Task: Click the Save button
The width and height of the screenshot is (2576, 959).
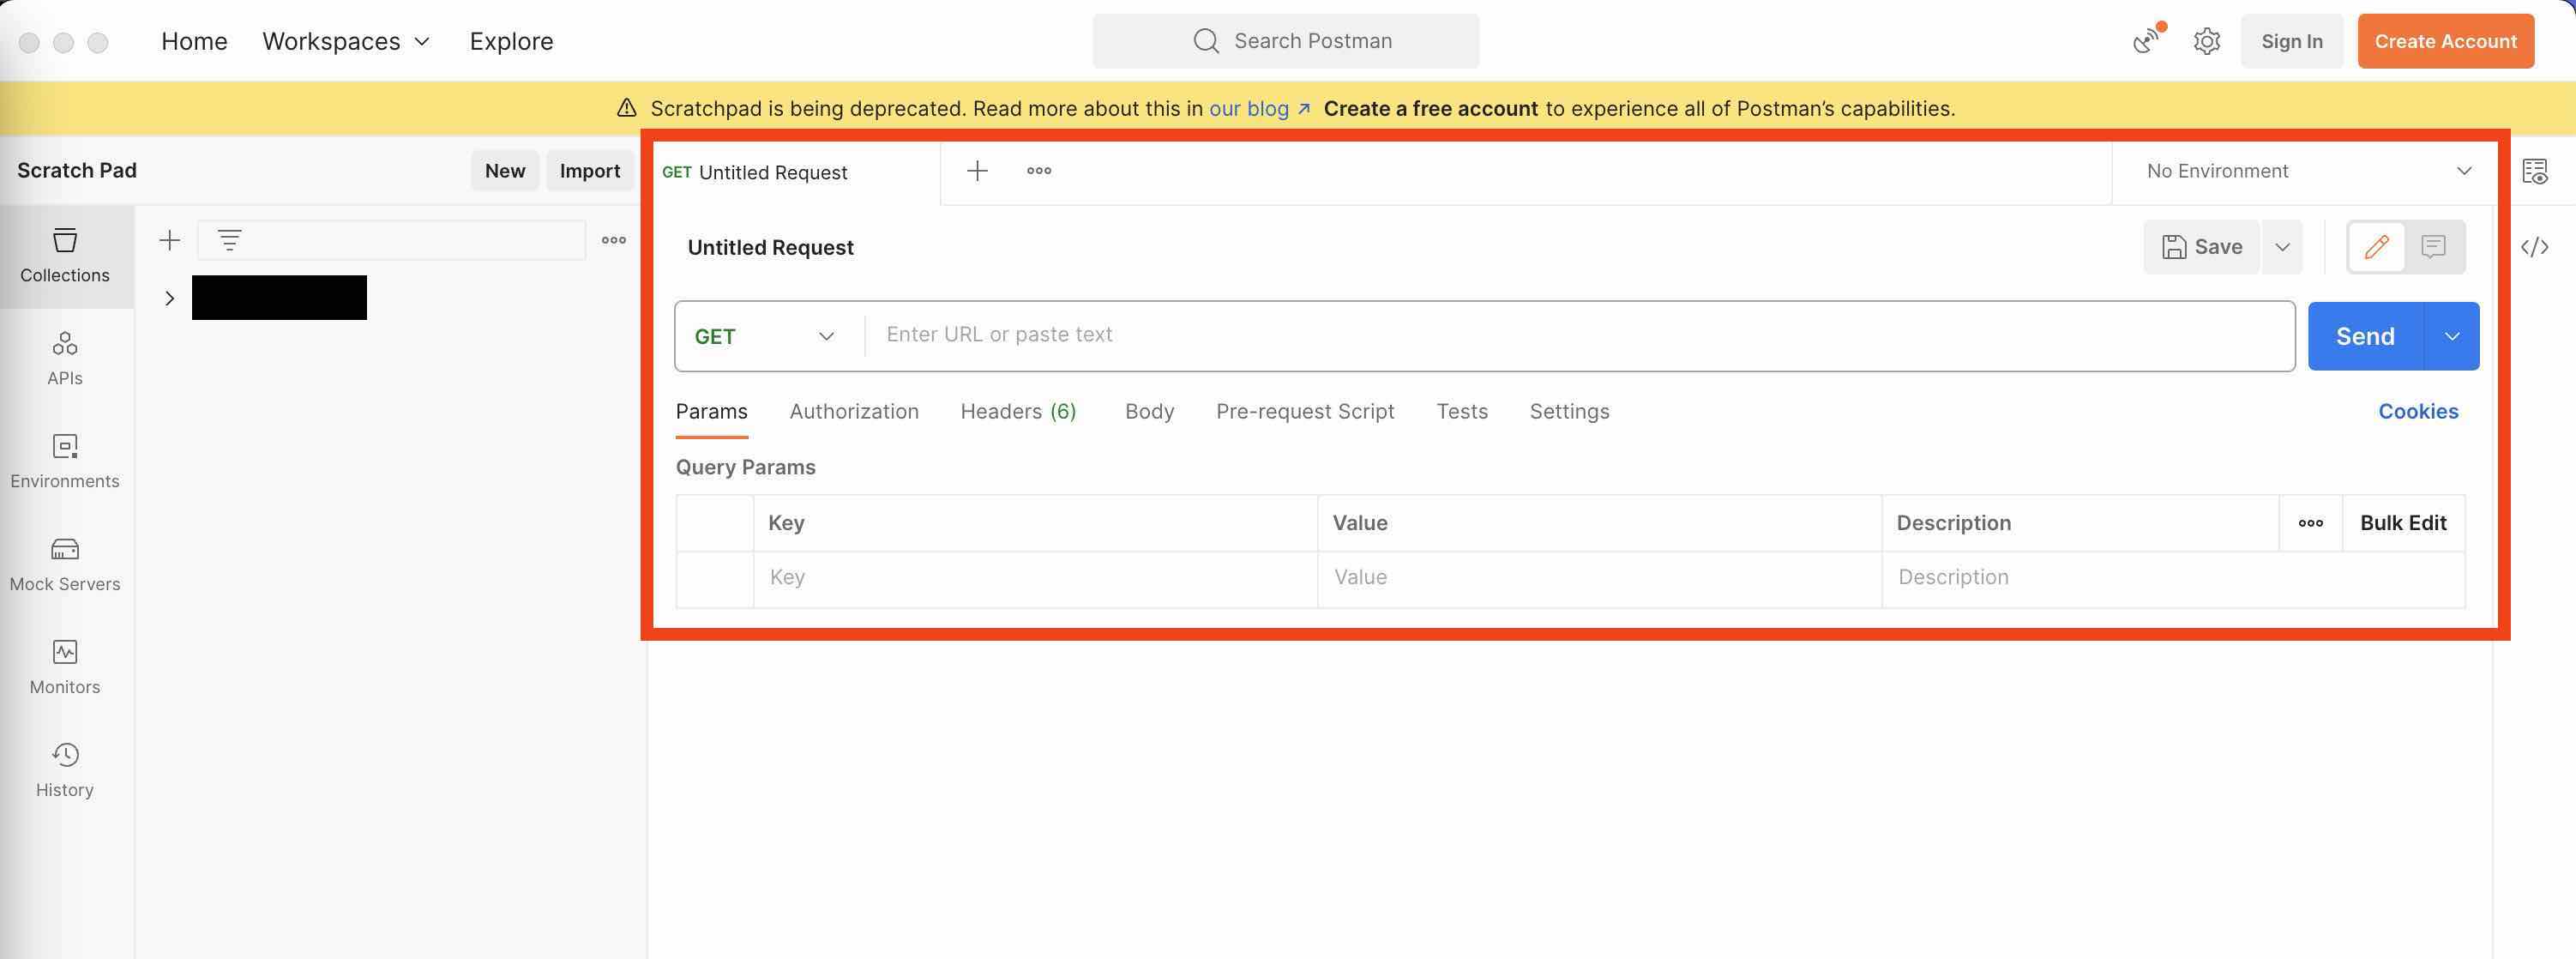Action: click(2201, 247)
